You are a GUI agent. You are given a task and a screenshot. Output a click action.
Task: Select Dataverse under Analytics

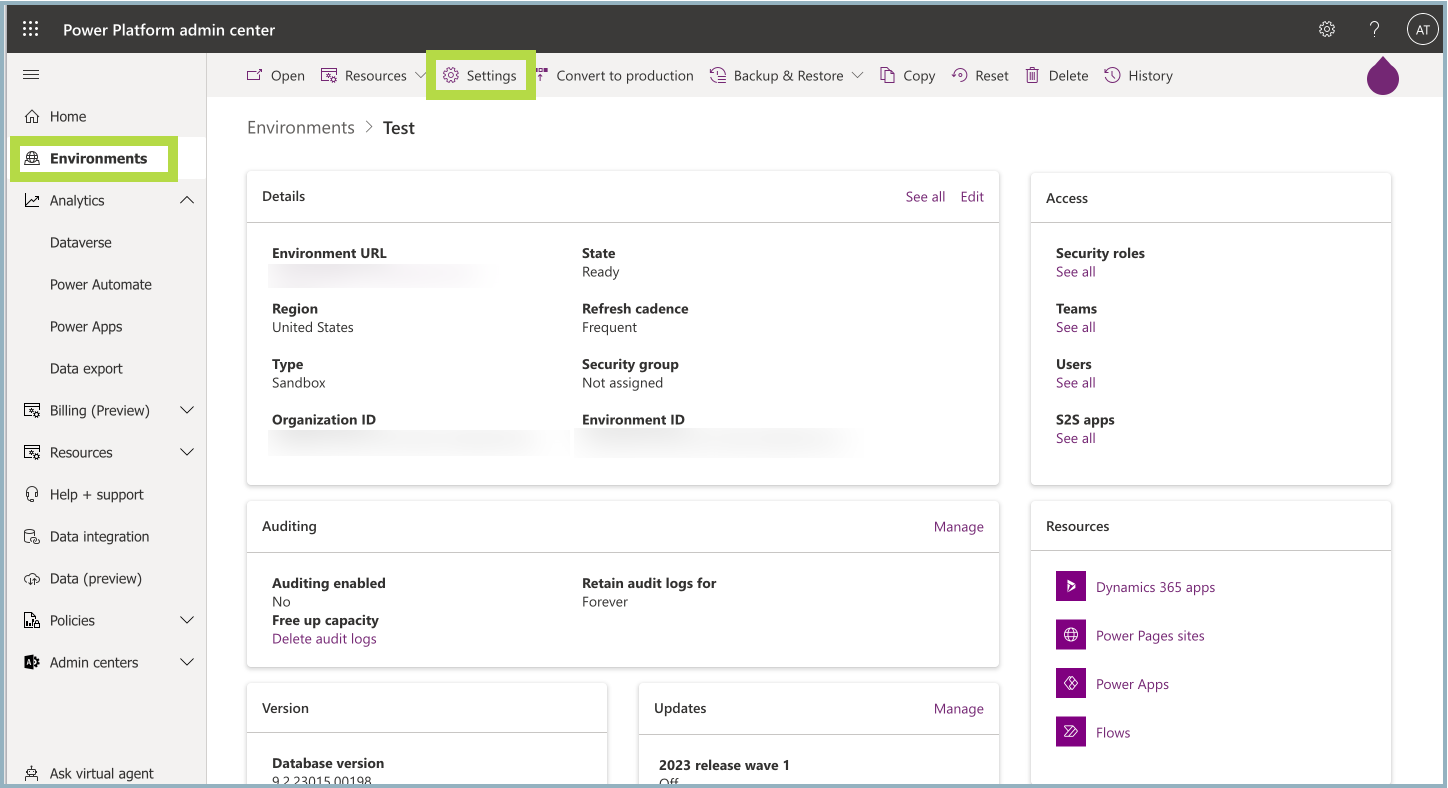tap(81, 243)
